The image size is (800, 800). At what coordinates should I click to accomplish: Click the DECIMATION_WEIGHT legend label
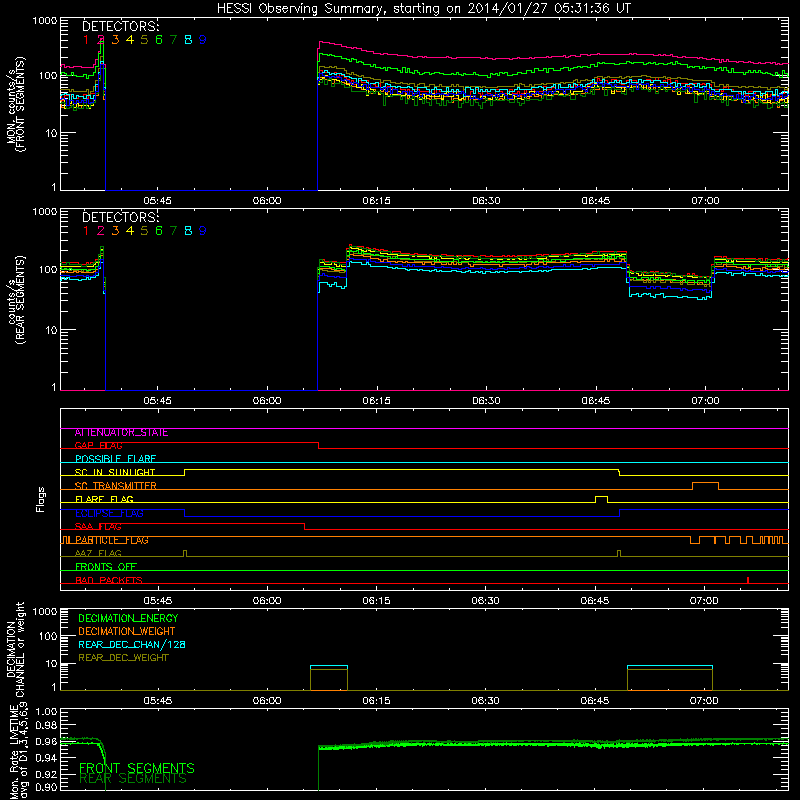[x=127, y=632]
